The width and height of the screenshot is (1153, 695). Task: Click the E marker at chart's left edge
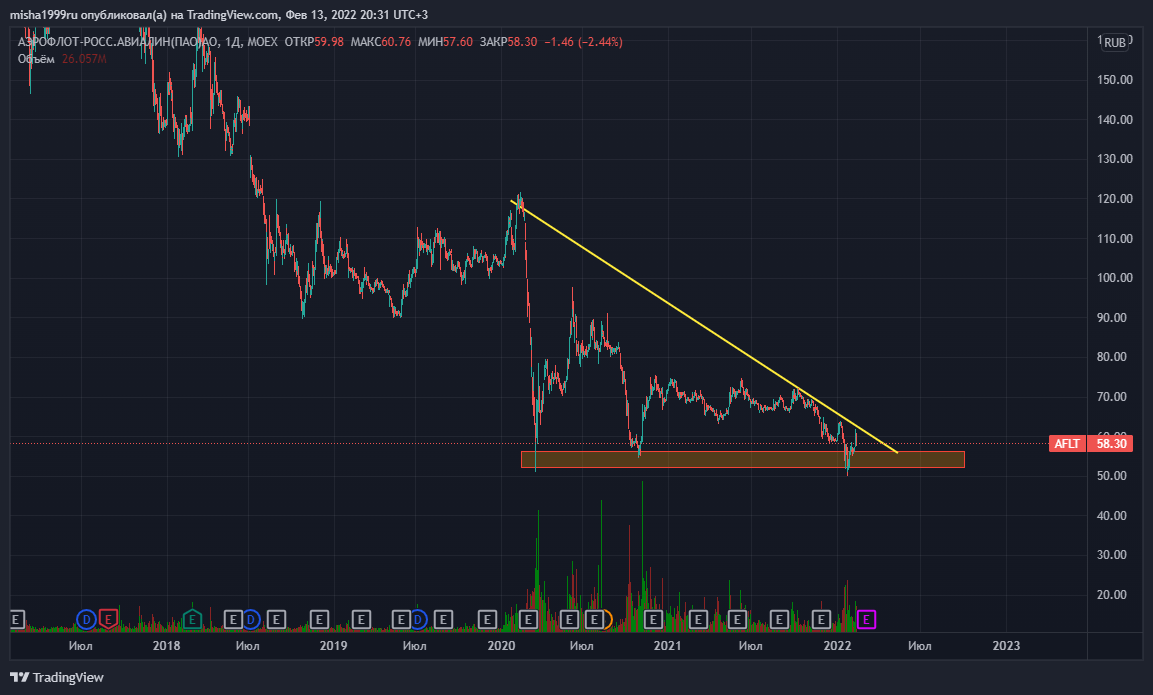(x=15, y=620)
